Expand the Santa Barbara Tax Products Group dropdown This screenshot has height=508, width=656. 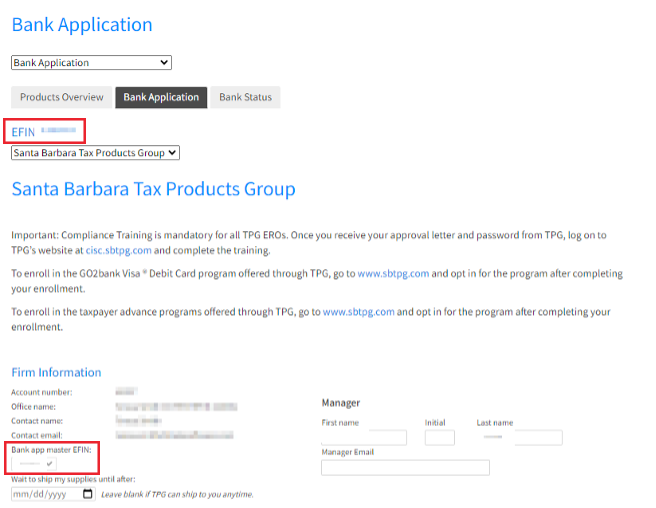95,153
